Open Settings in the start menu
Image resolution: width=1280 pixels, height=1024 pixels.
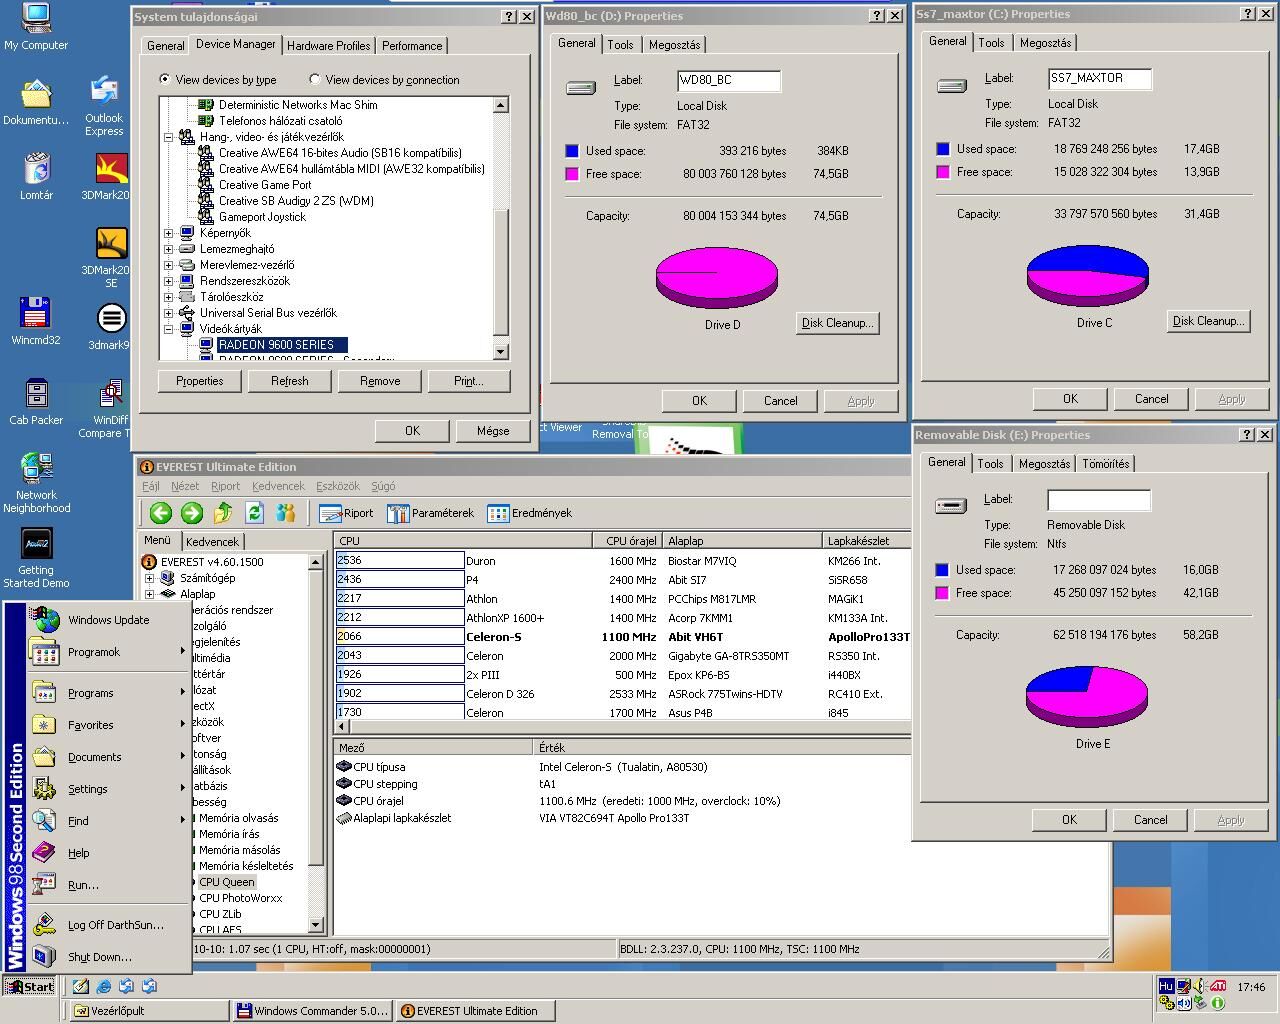coord(107,789)
